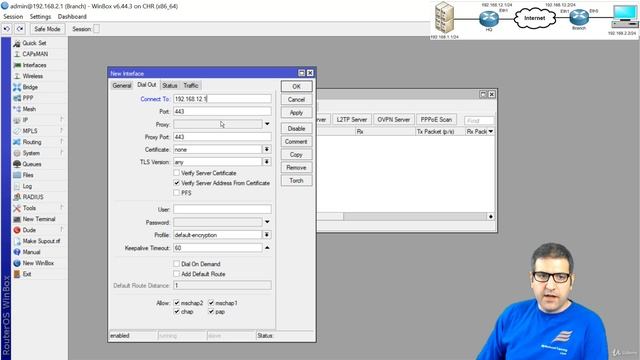
Task: Click the undo toolbar icon
Action: point(7,29)
